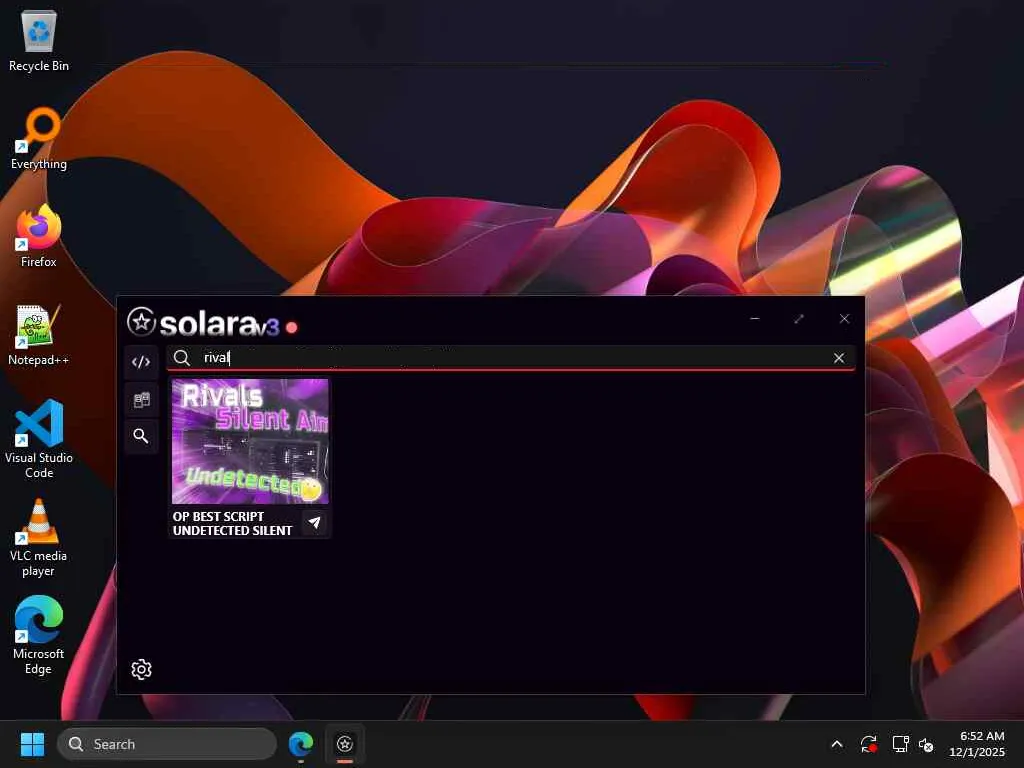
Task: Open the Rivals Silent Aim thumbnail
Action: pyautogui.click(x=250, y=441)
